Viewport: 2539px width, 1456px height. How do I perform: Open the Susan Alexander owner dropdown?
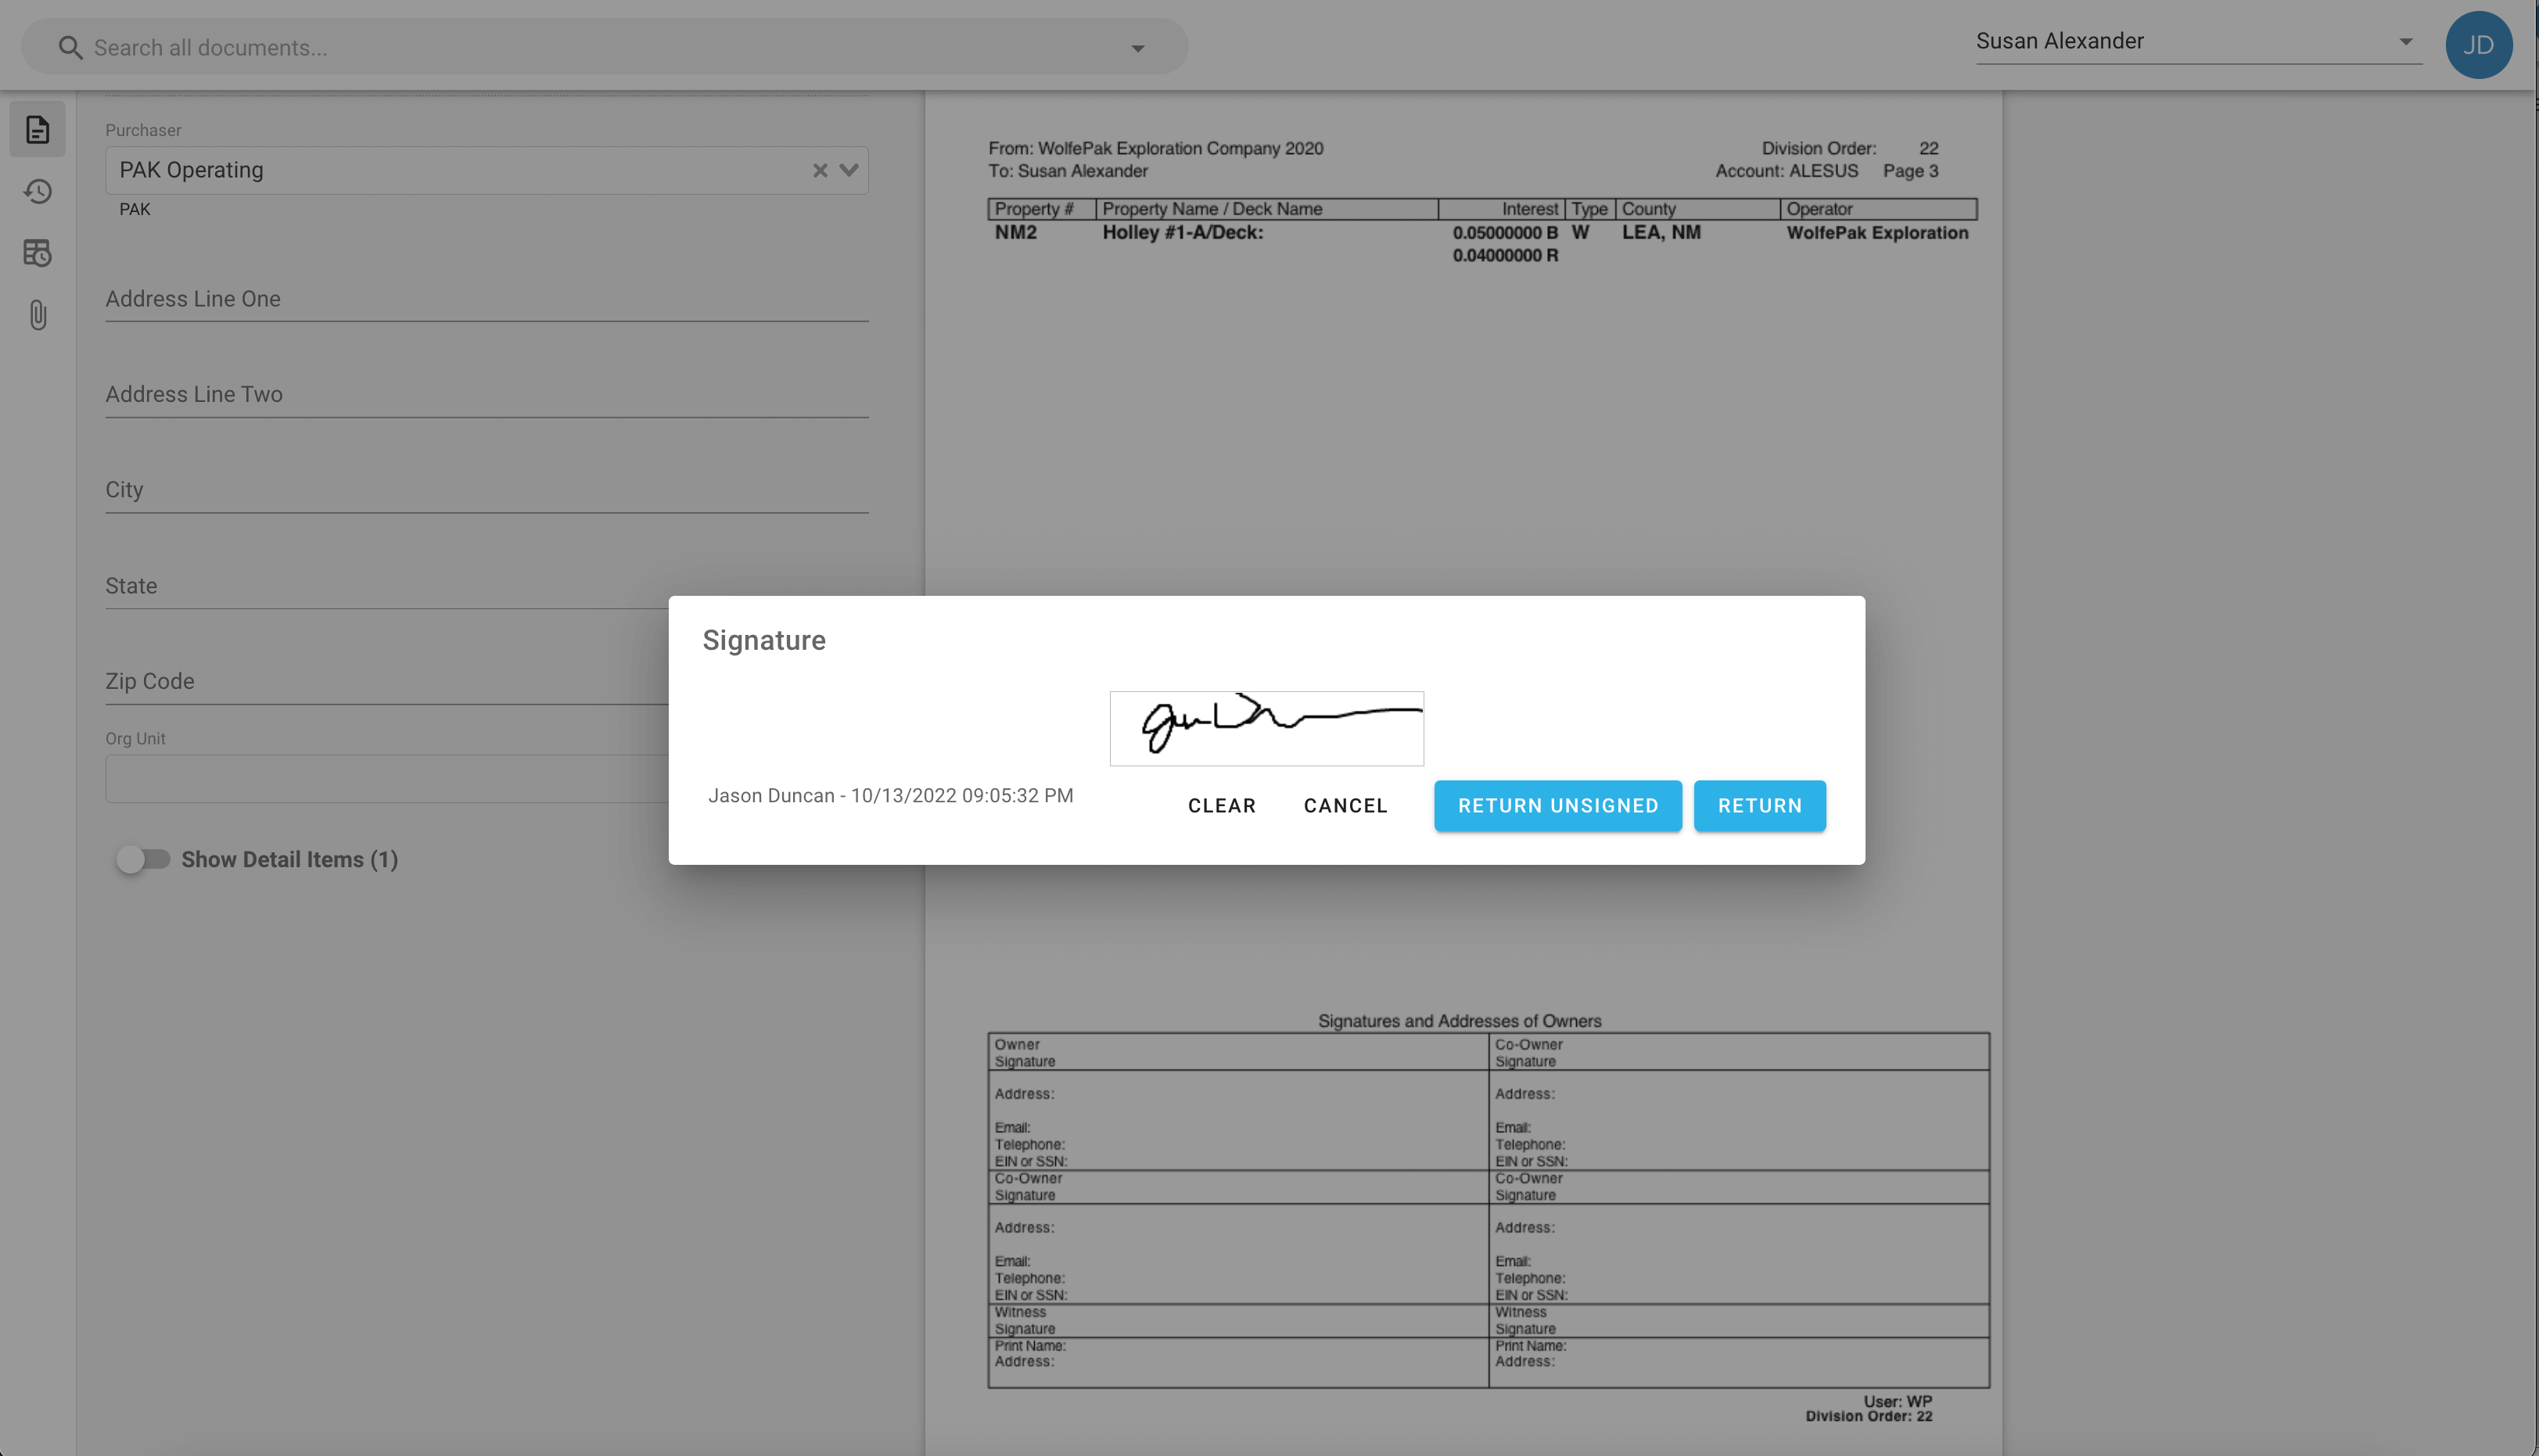2198,41
